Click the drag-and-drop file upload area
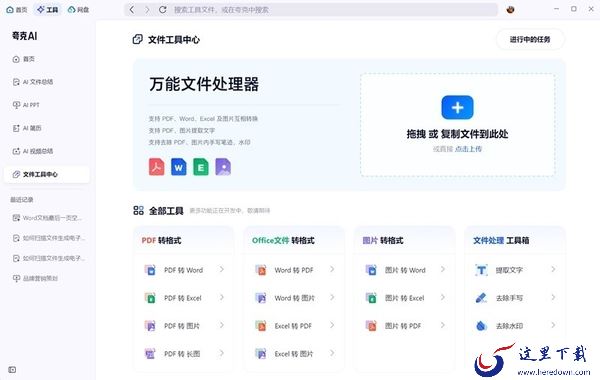Screen dimensions: 600x380 pyautogui.click(x=457, y=125)
